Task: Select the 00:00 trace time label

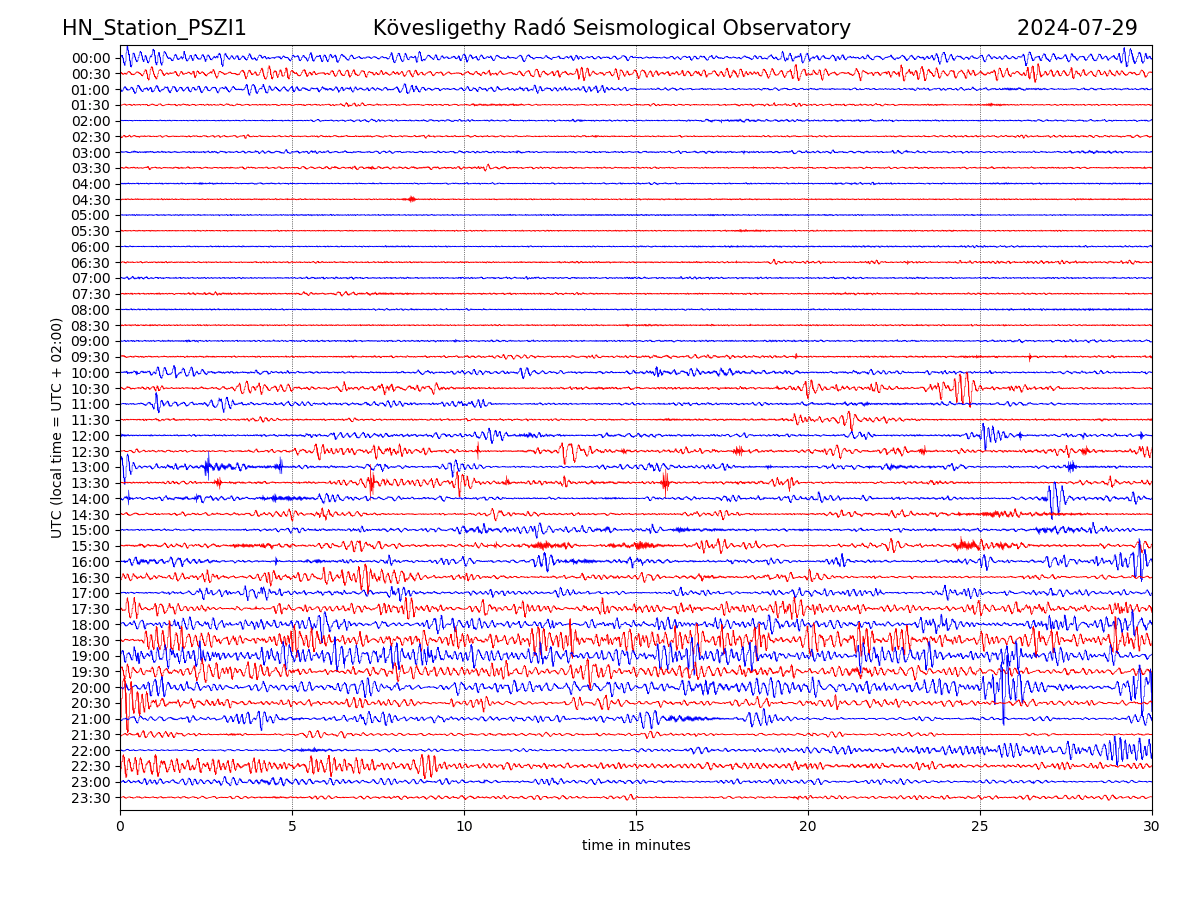Action: coord(91,58)
